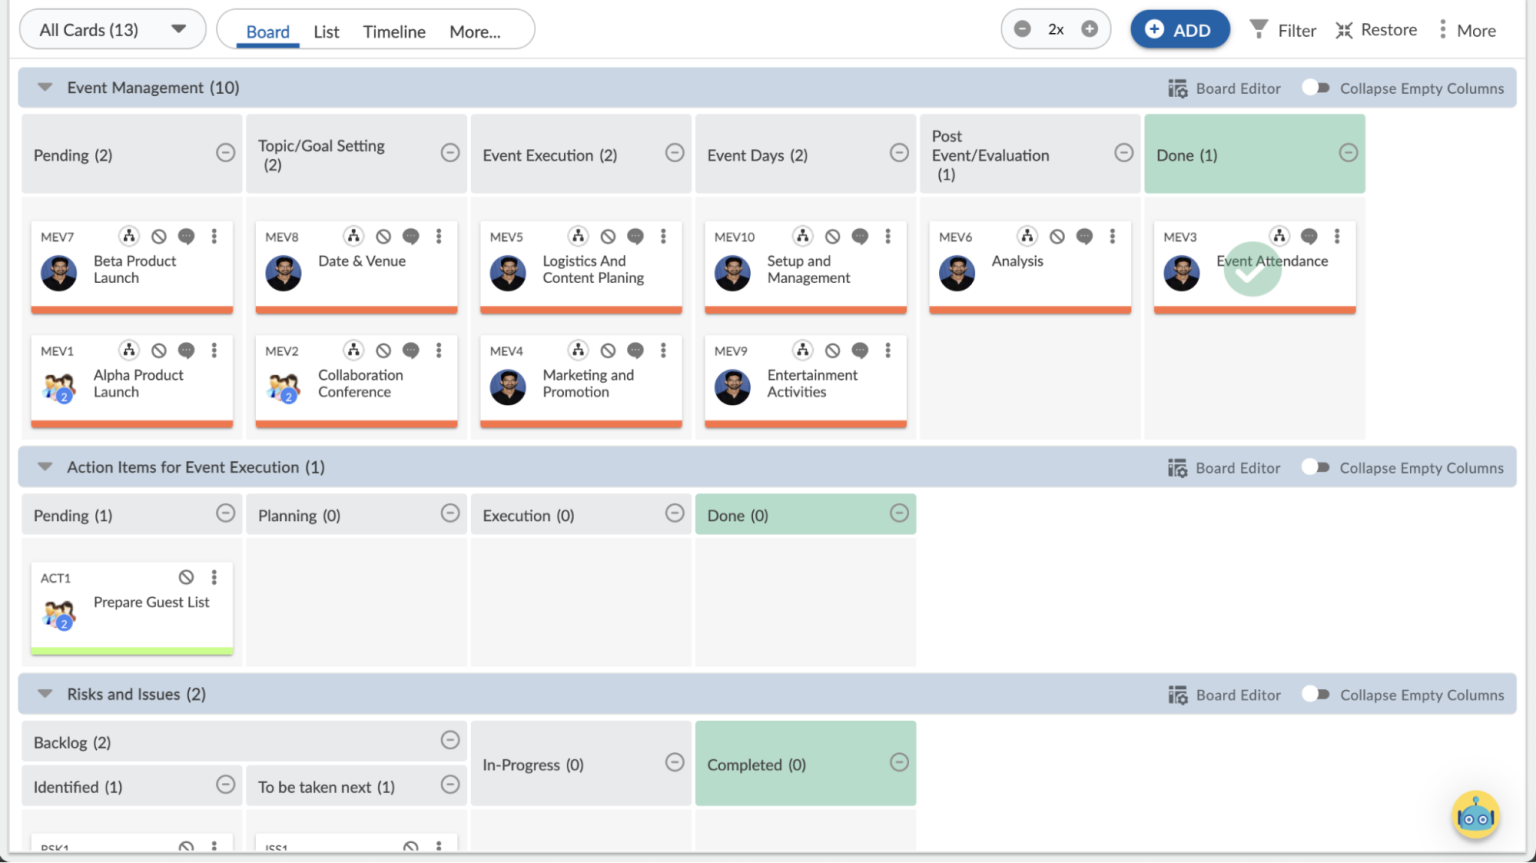Open Board Editor for Risks and Issues
This screenshot has height=863, width=1536.
pyautogui.click(x=1224, y=695)
